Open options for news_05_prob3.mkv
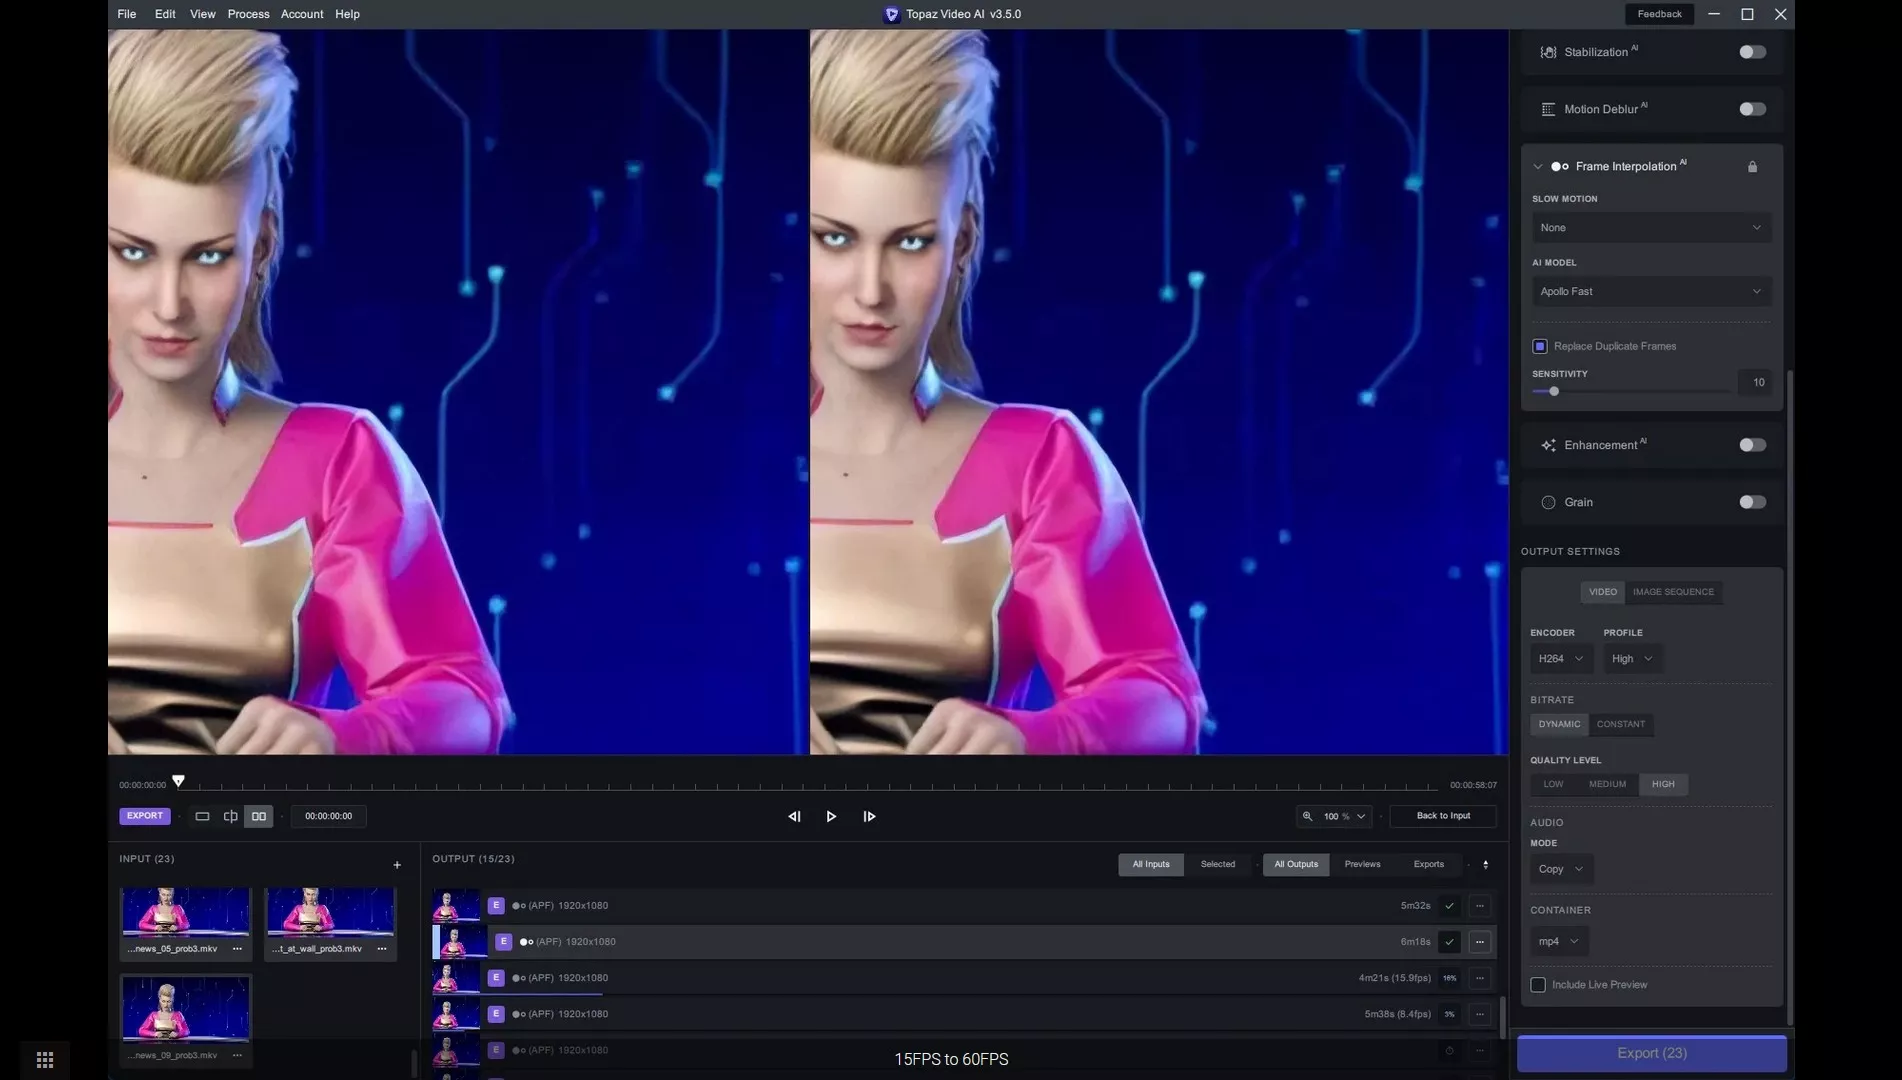Image resolution: width=1902 pixels, height=1080 pixels. [x=237, y=948]
